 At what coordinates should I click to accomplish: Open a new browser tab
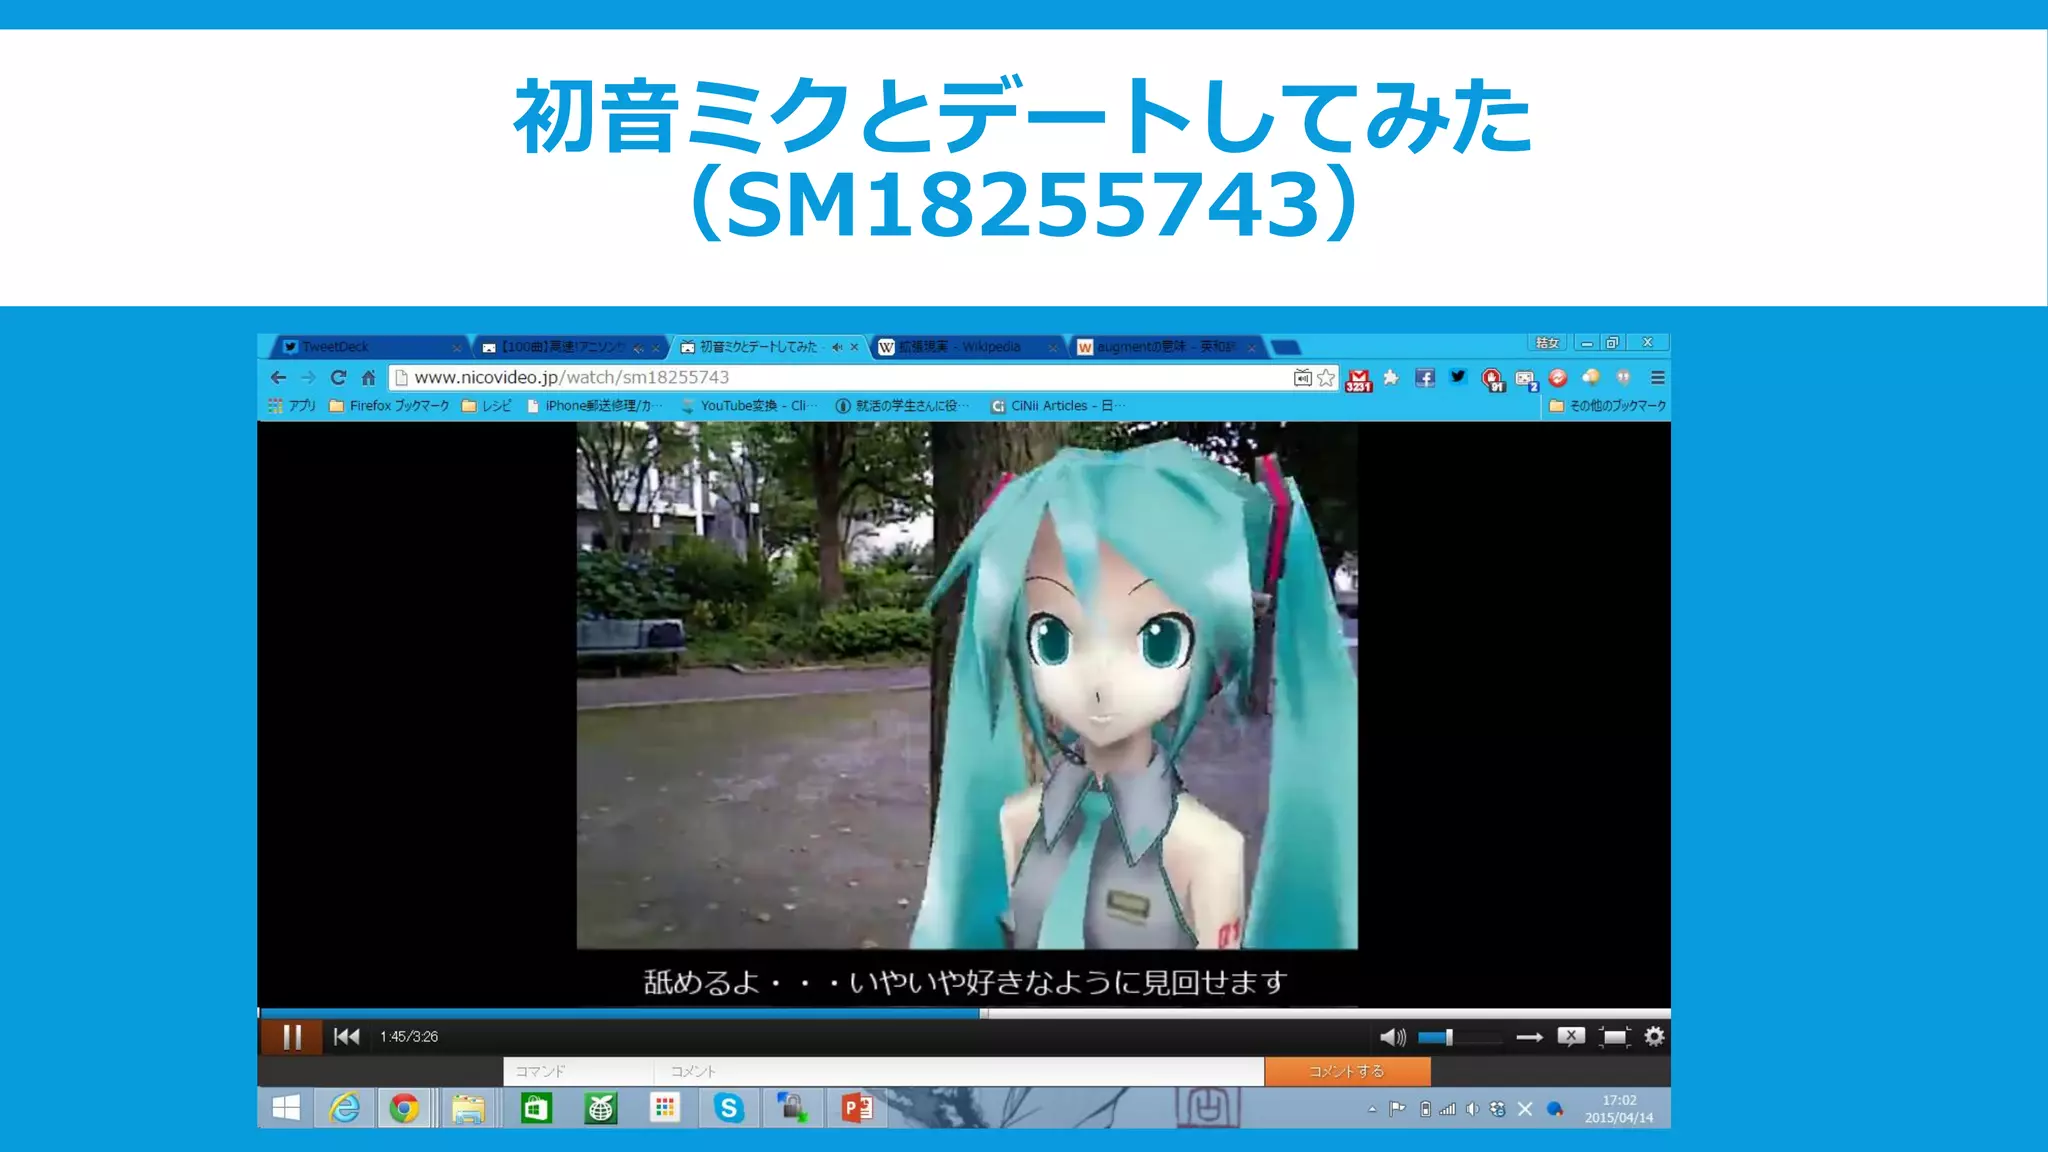coord(1287,347)
